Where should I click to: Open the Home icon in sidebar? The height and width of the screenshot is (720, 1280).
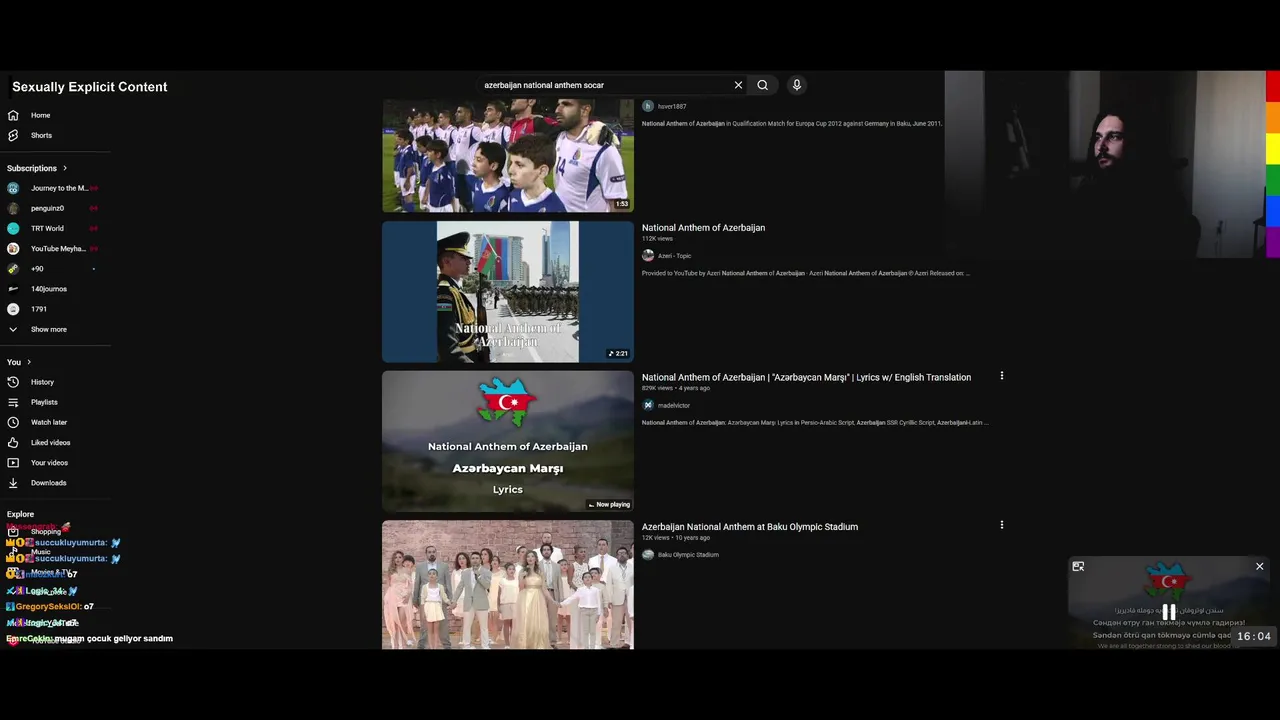coord(13,115)
